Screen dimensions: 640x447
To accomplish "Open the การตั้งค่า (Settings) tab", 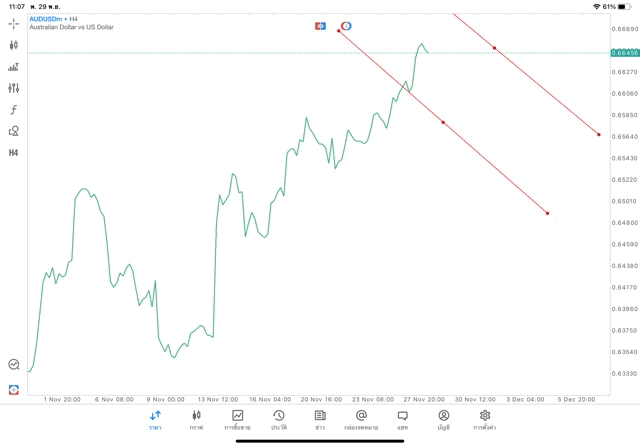I will (x=485, y=420).
